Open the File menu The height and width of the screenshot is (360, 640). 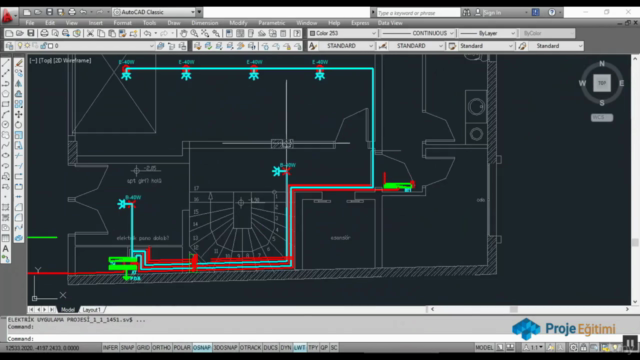point(30,23)
